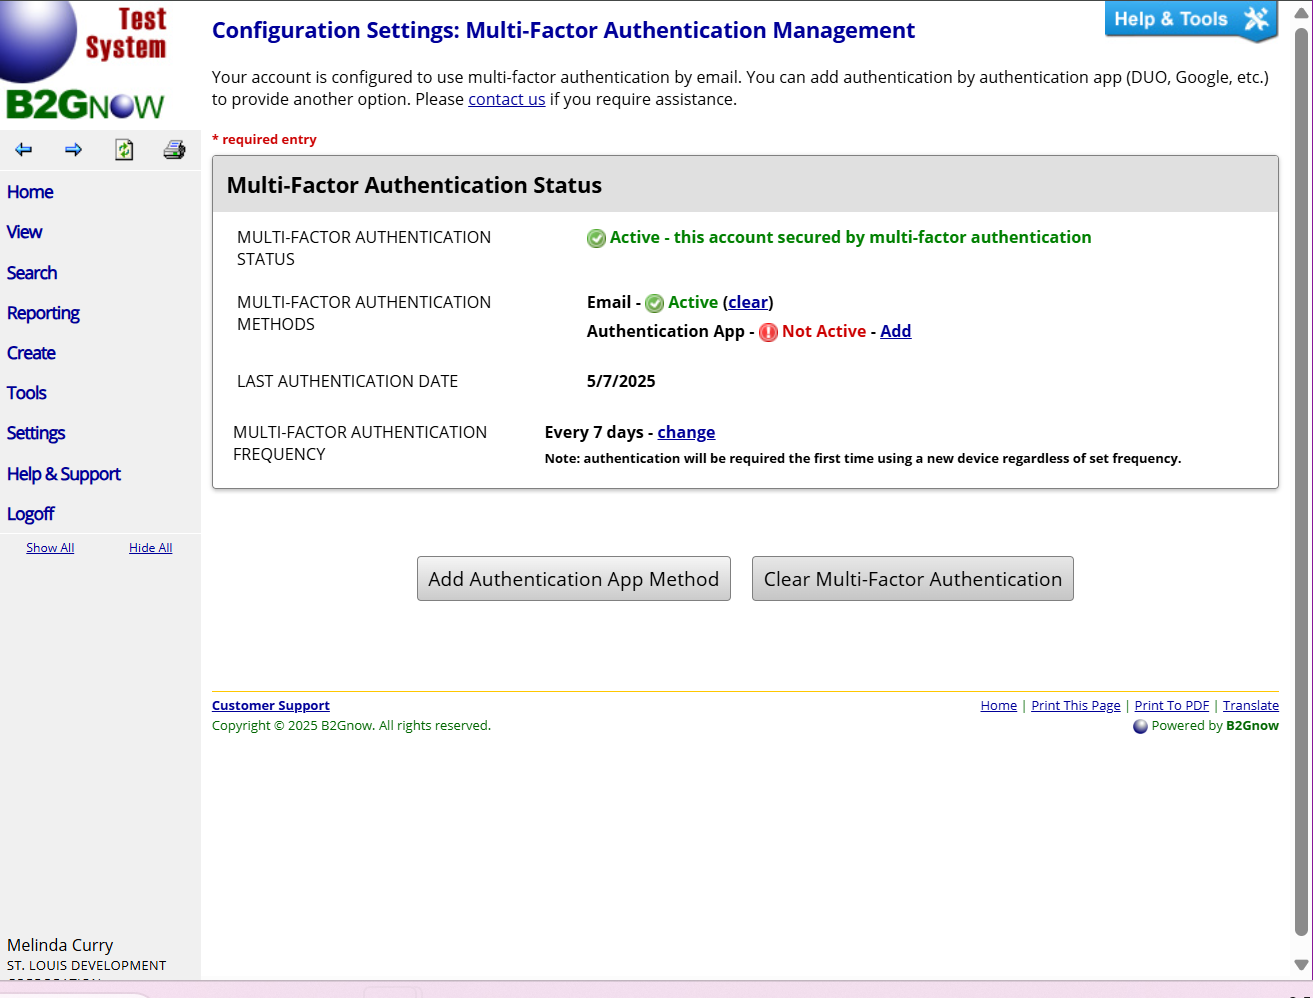Screen dimensions: 1313x998
Task: Click the printer icon in sidebar
Action: point(174,150)
